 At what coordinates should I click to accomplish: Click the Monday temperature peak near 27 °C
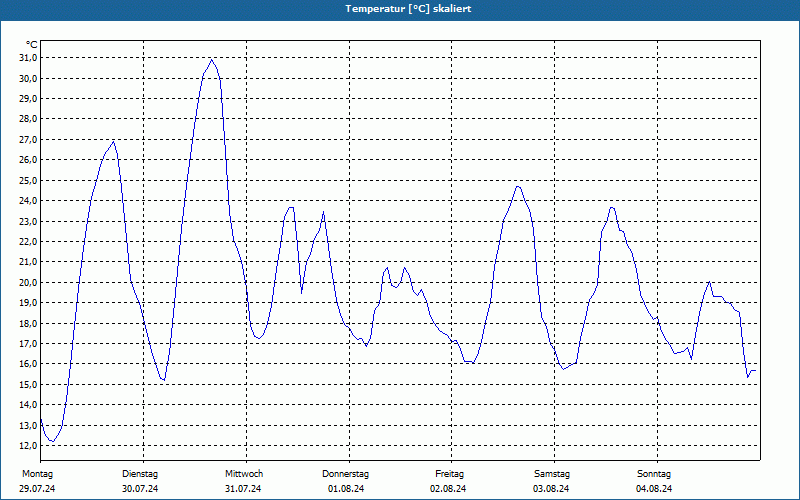(x=113, y=142)
